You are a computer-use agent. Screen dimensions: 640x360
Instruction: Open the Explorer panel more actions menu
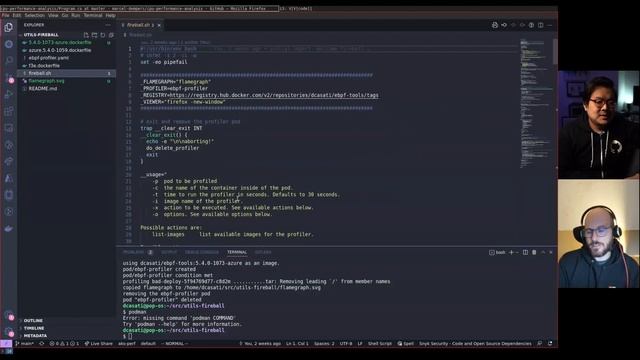pyautogui.click(x=108, y=25)
